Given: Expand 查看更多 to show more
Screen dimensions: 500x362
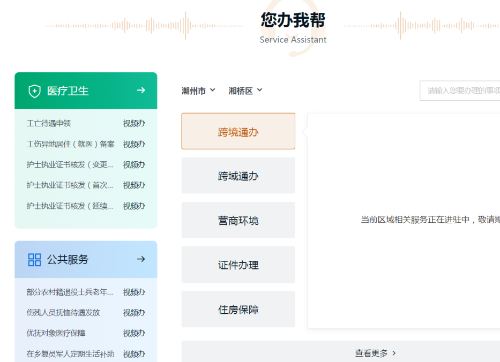Looking at the screenshot, I should point(375,353).
